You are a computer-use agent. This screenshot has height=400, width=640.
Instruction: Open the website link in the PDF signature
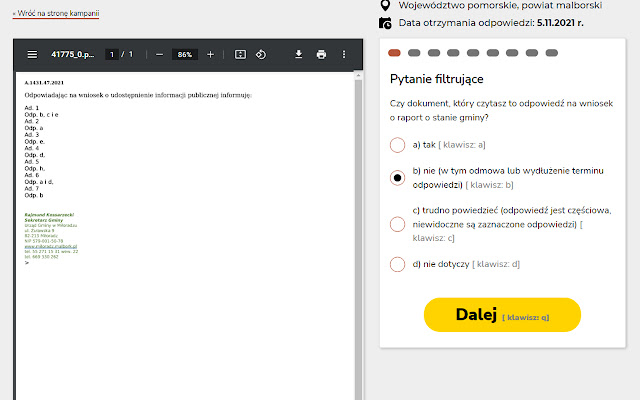coord(51,246)
